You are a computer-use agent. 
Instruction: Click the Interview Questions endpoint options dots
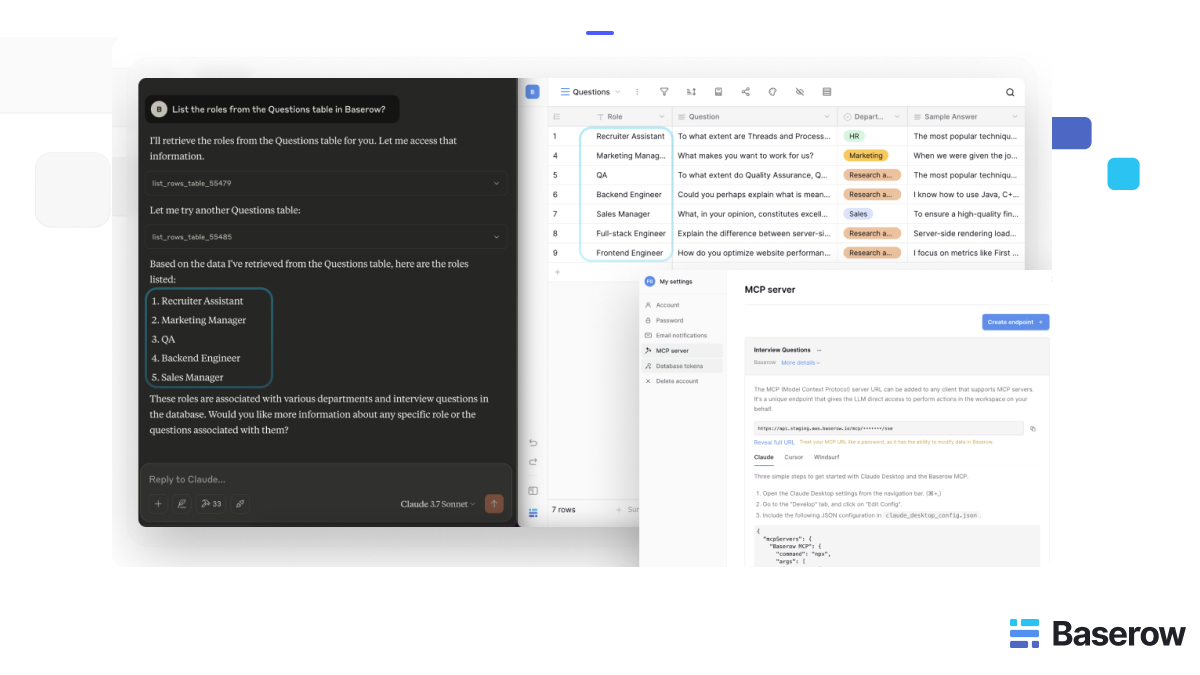pos(819,350)
